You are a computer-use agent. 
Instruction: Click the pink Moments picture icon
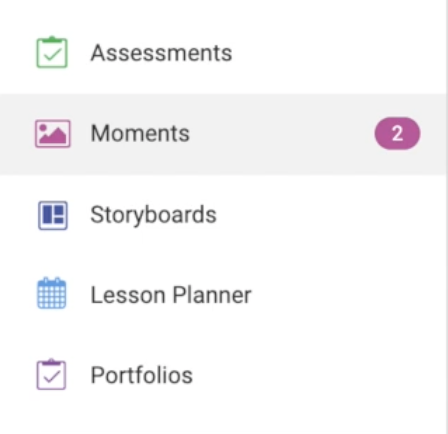coord(53,134)
